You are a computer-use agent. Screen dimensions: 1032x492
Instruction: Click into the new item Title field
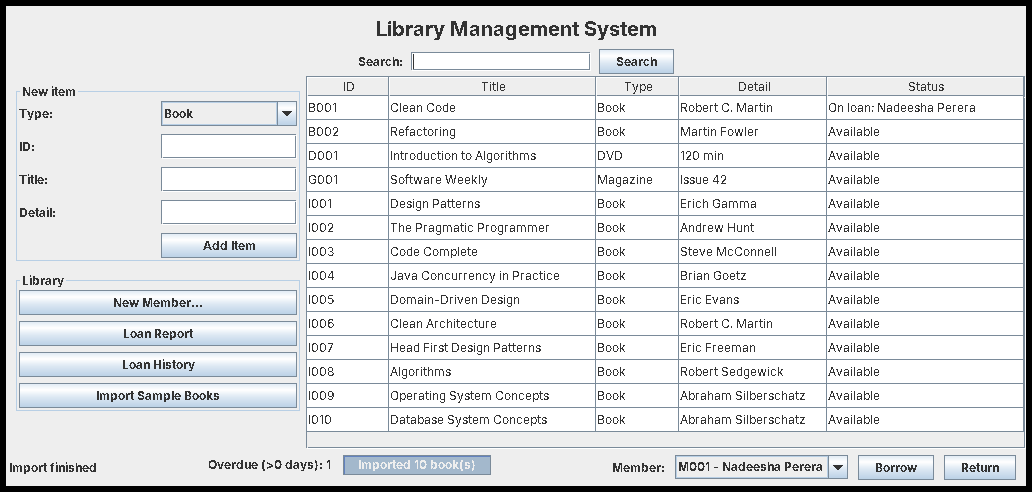pos(228,179)
